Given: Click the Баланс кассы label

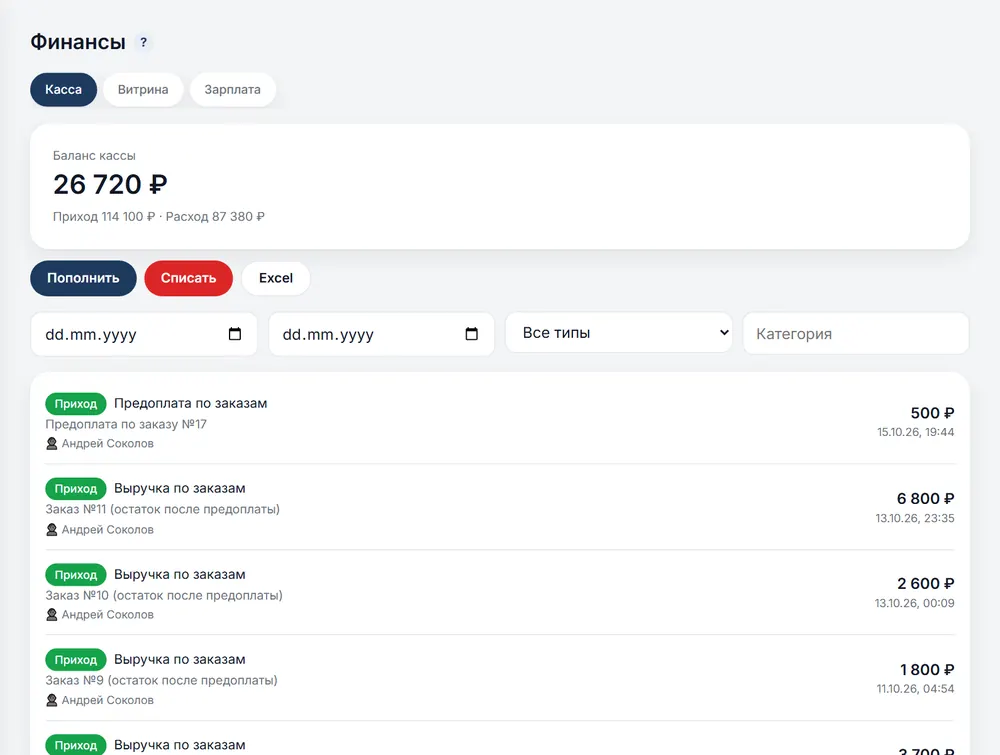Looking at the screenshot, I should pyautogui.click(x=94, y=156).
